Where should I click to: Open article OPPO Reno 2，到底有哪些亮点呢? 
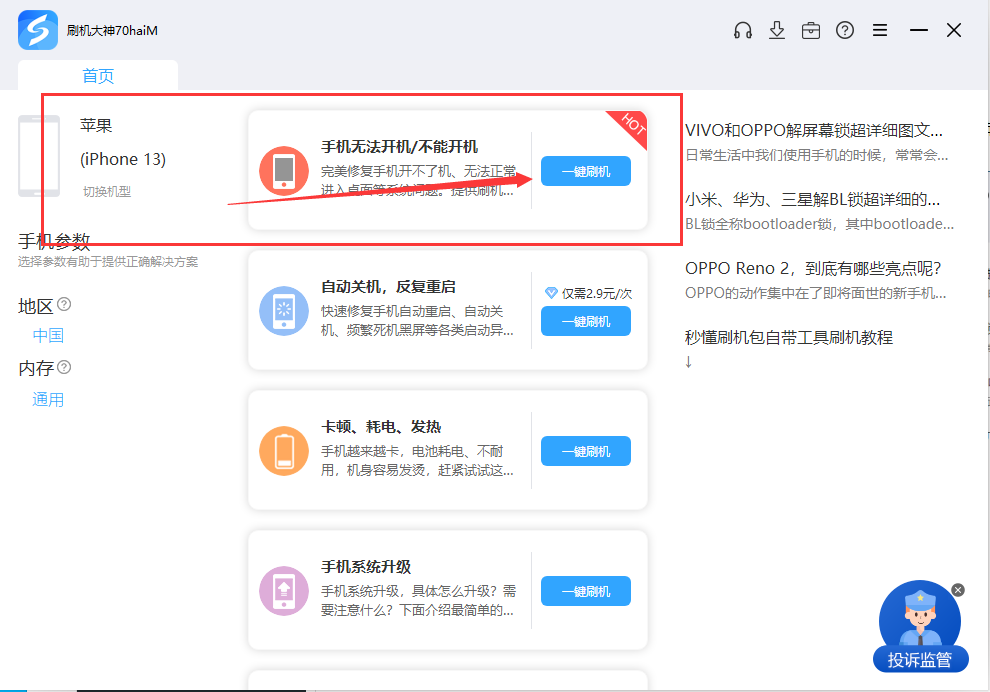(x=813, y=268)
